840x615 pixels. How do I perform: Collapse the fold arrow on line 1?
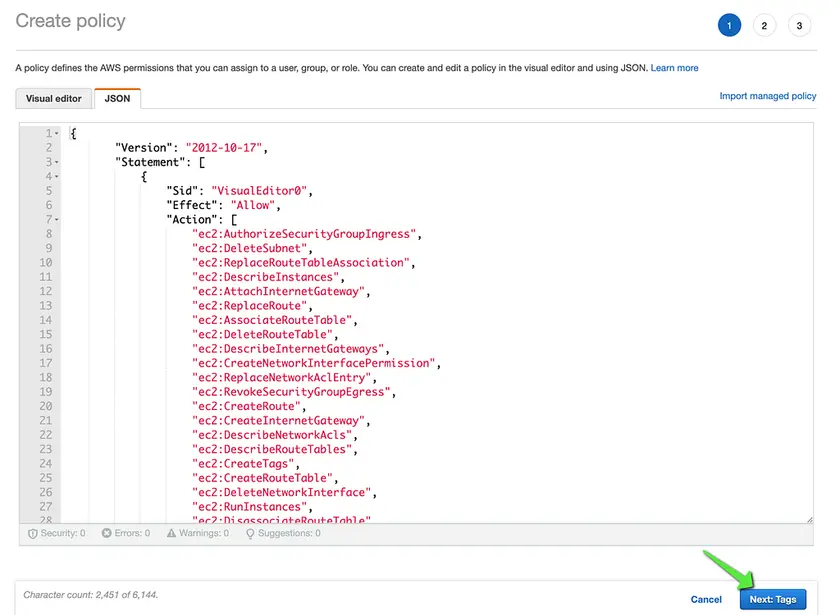tap(57, 133)
